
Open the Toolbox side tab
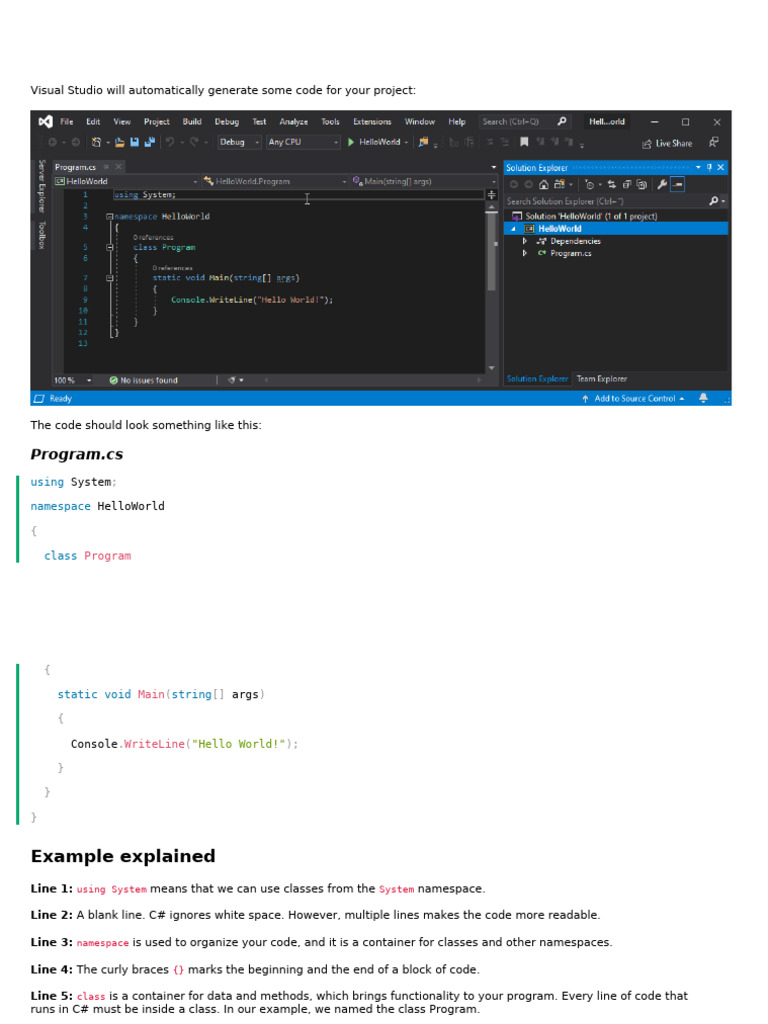point(42,235)
